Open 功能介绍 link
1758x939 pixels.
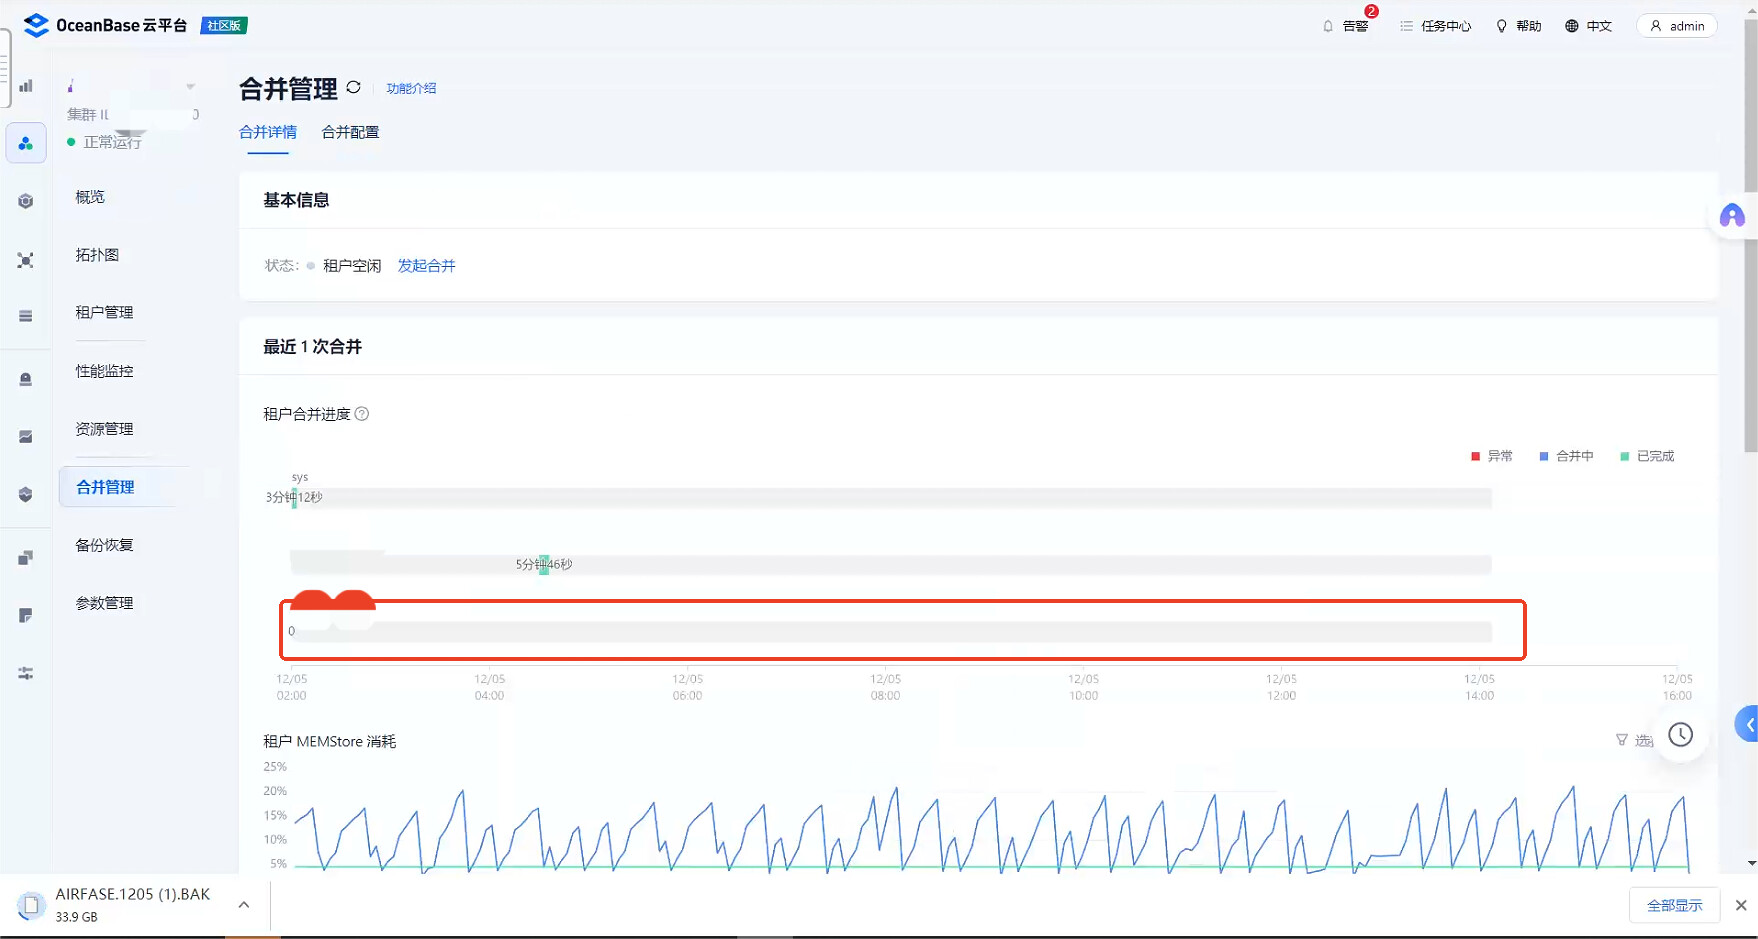click(411, 88)
